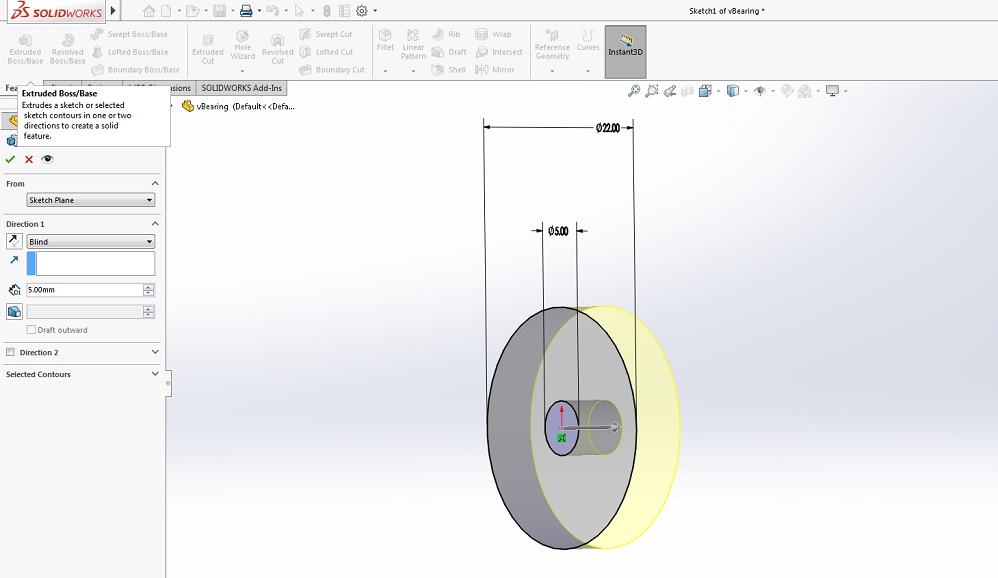Choose Swept Cut
Screen dimensions: 998x578
(x=325, y=34)
